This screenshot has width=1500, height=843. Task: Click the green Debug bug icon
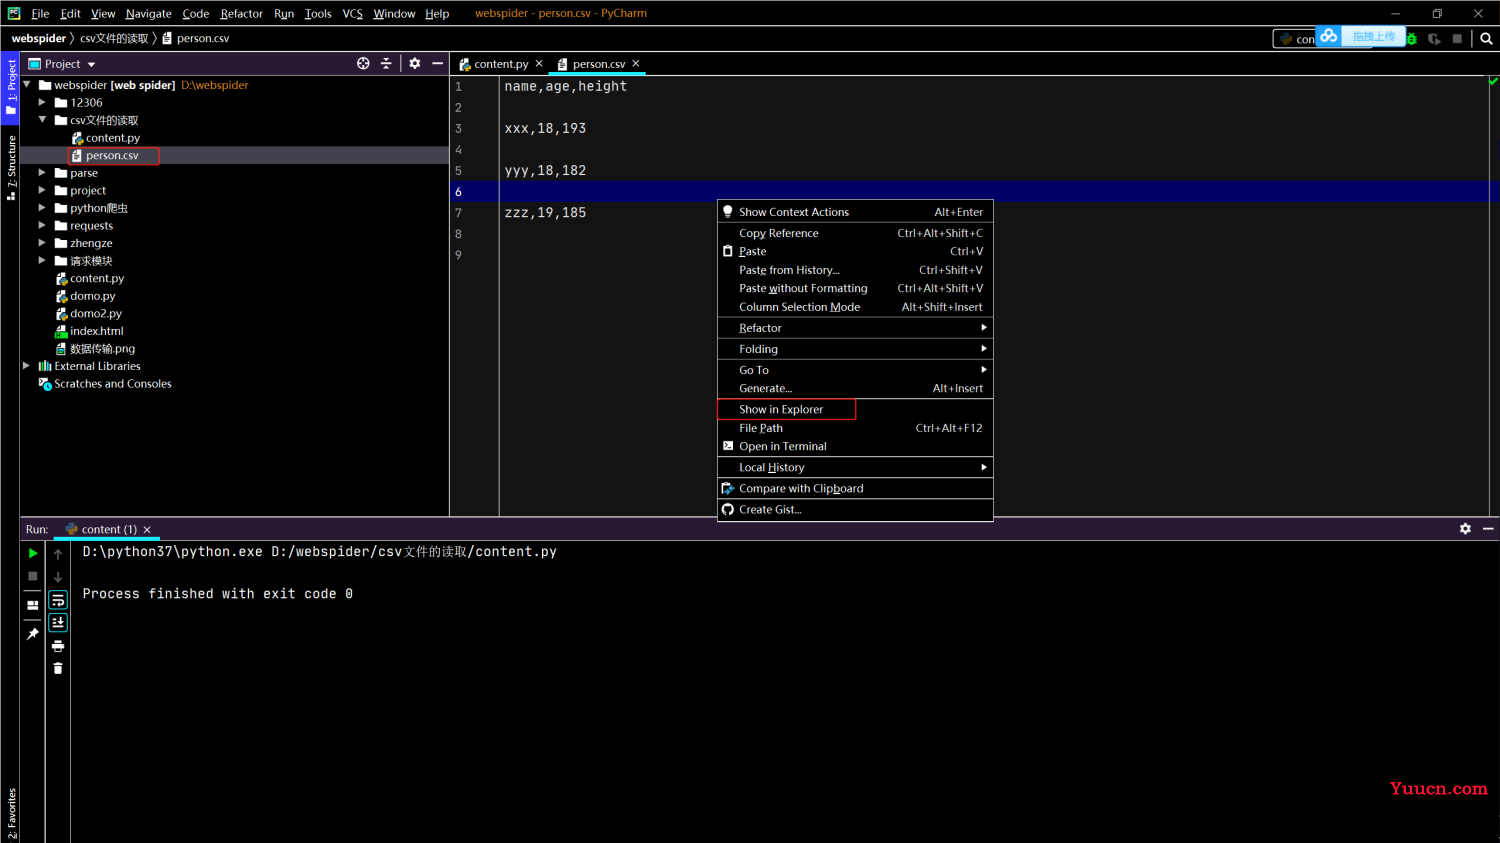1412,39
